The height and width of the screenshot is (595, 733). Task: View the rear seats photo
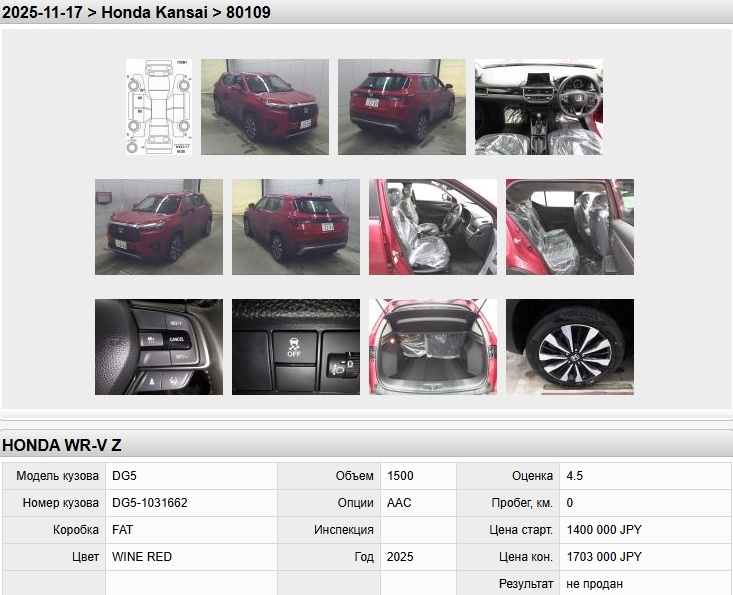(x=569, y=227)
